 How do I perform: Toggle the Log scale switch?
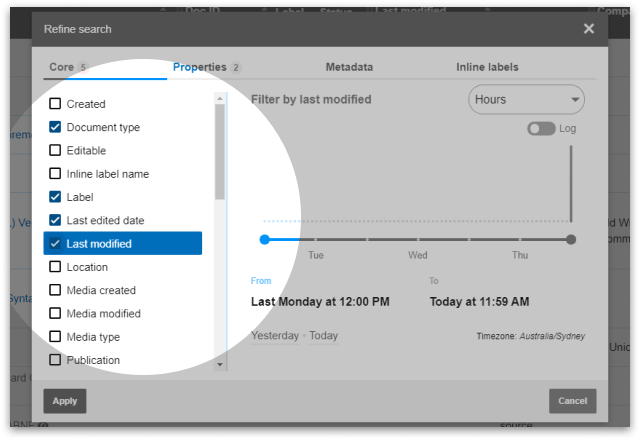point(541,129)
